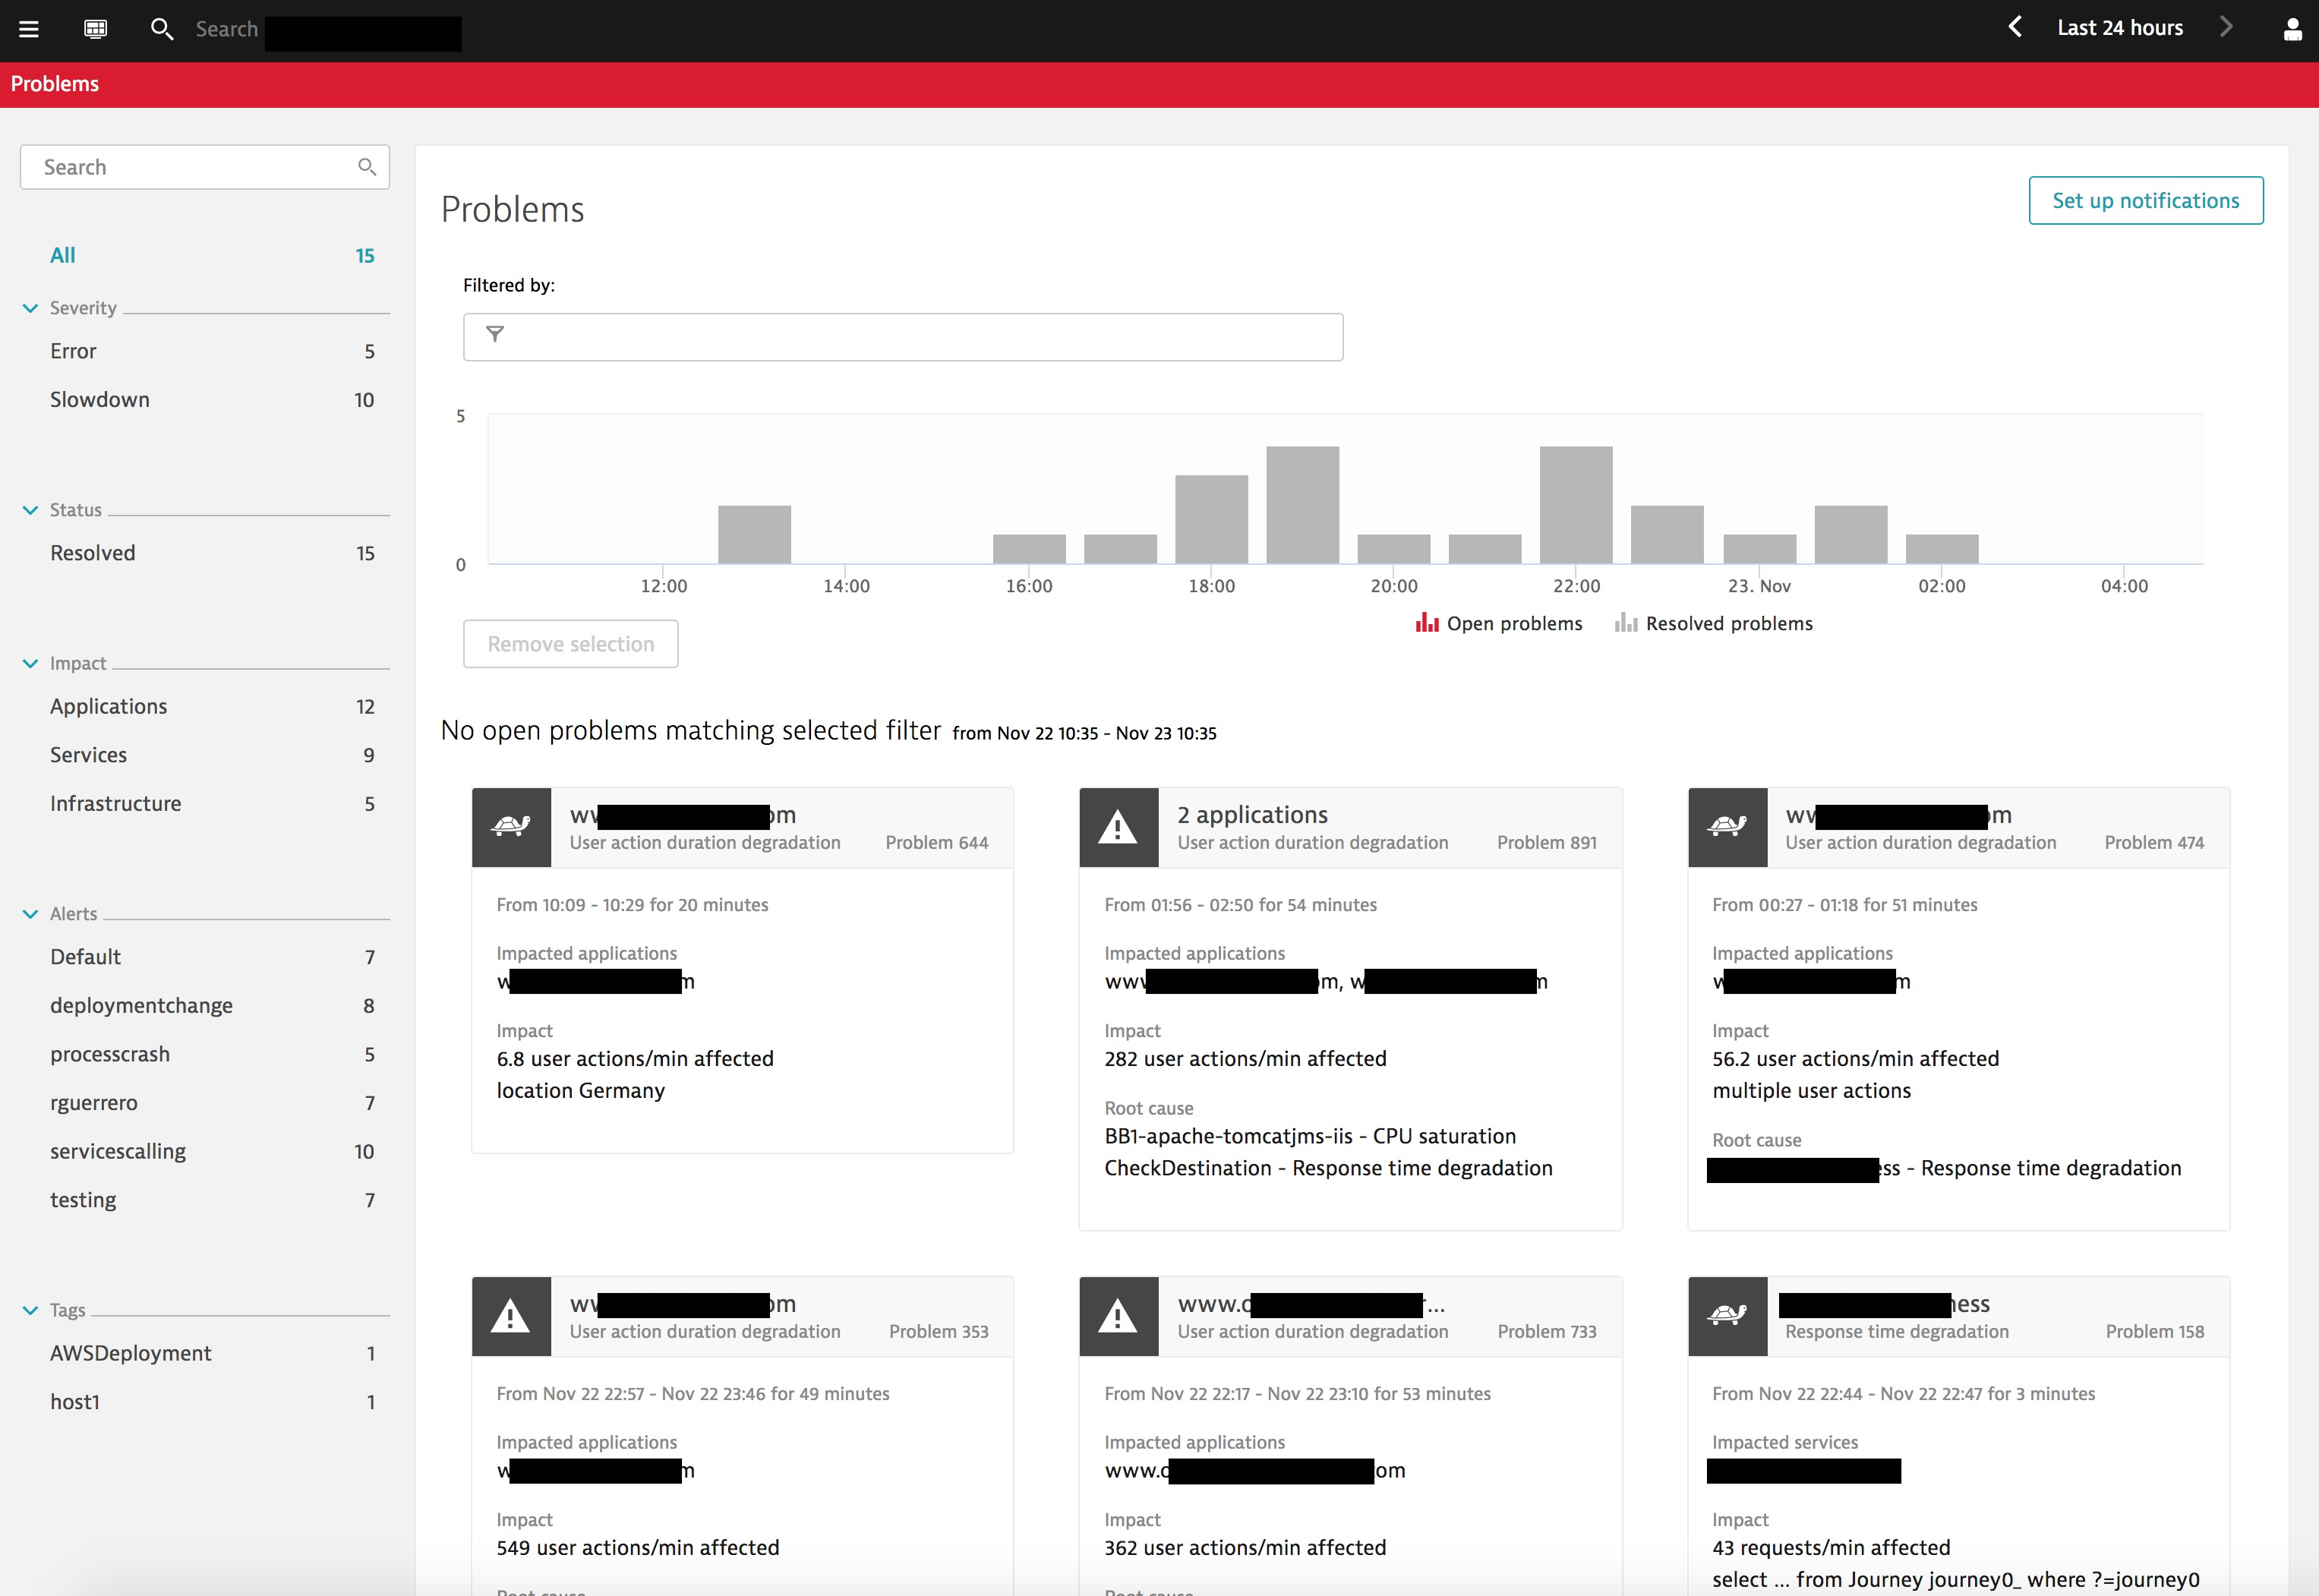The height and width of the screenshot is (1596, 2319).
Task: Open the hamburger navigation menu
Action: coord(29,29)
